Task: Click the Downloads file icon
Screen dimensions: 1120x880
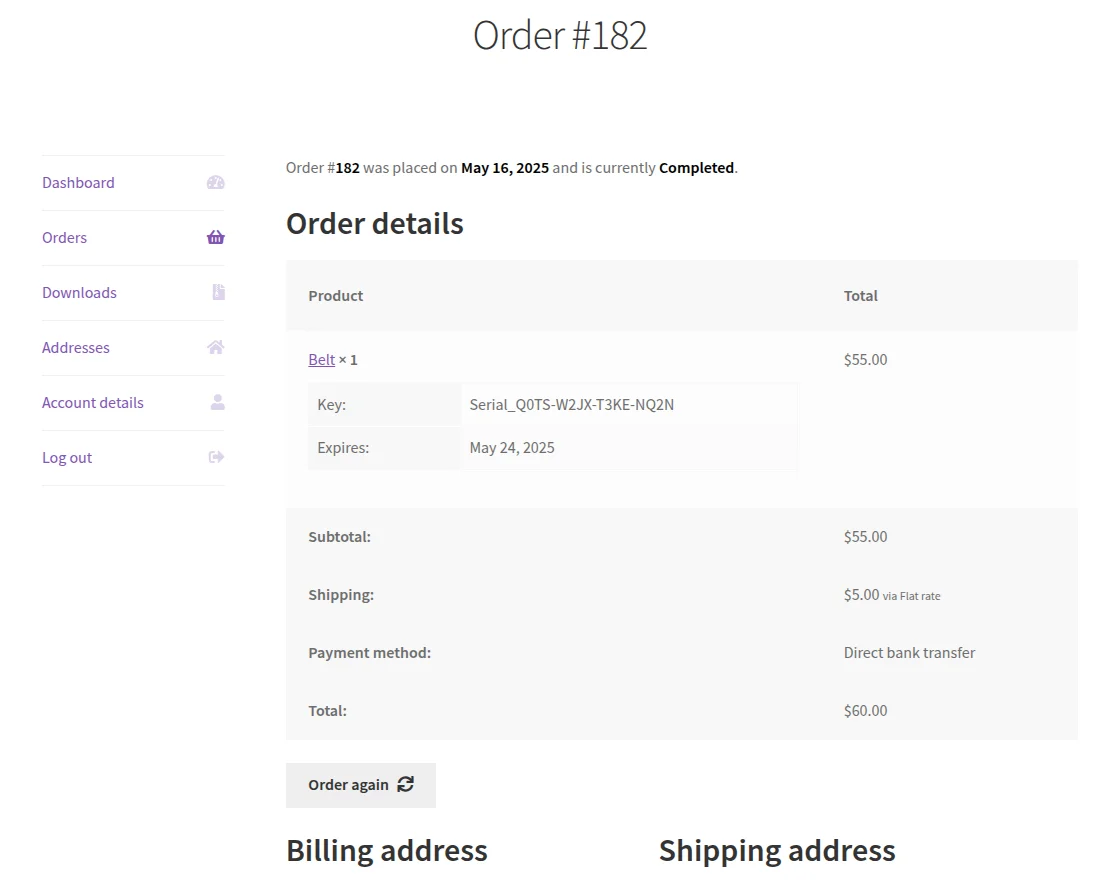Action: pos(216,292)
